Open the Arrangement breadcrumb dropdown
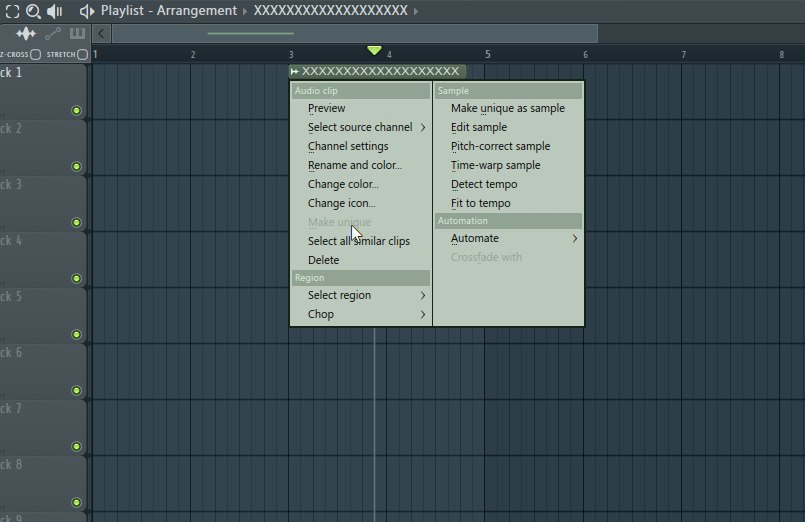 (x=245, y=11)
